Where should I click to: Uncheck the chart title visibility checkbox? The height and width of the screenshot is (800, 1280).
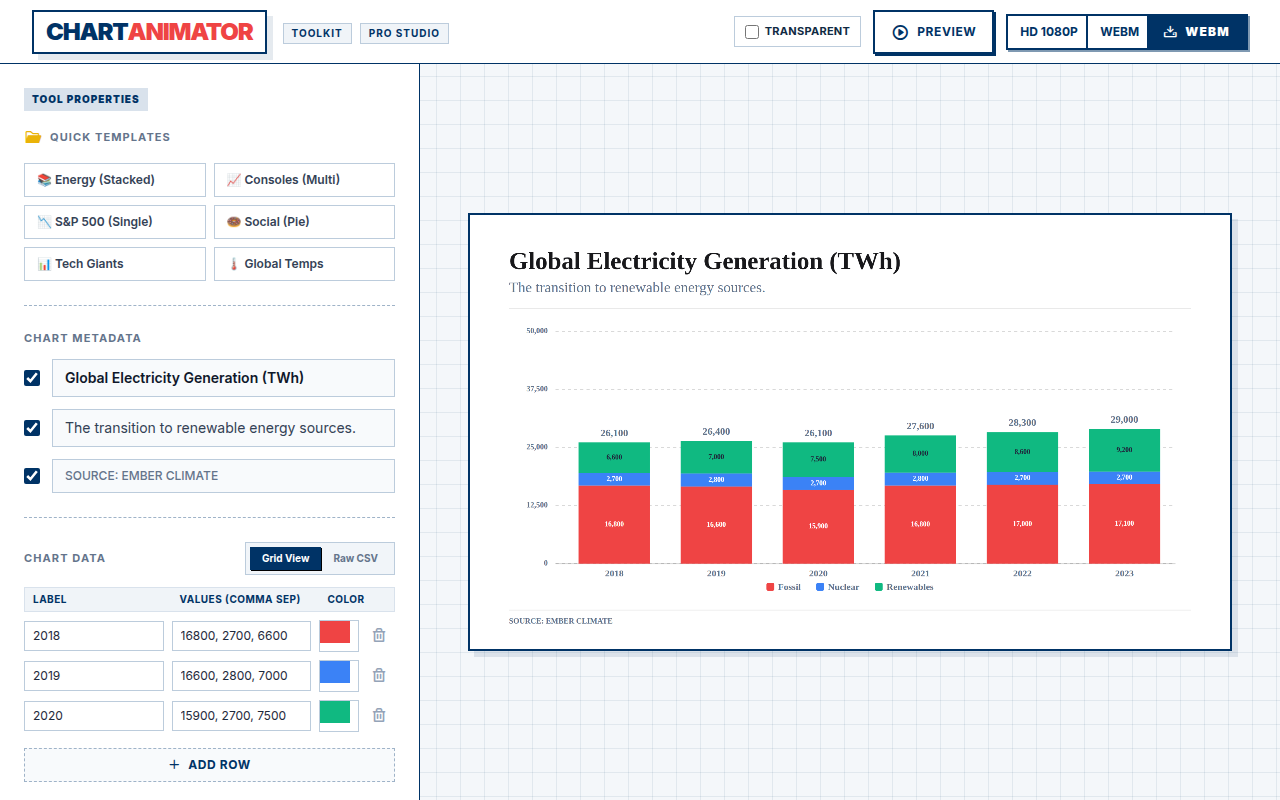coord(32,378)
